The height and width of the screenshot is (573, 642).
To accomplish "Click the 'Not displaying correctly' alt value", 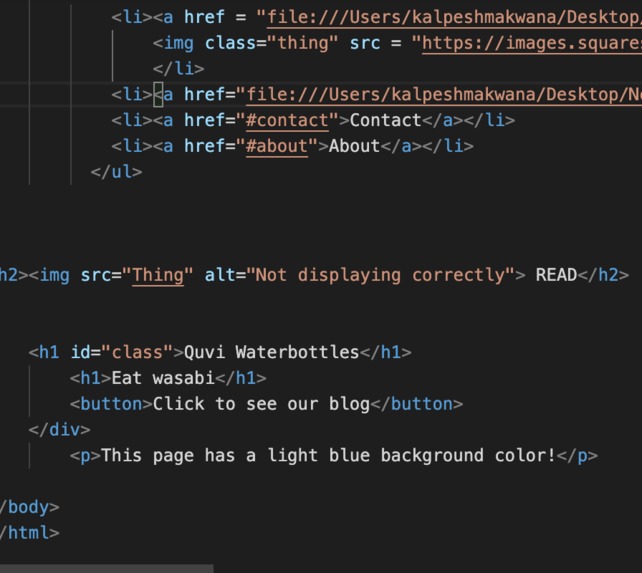I will [380, 275].
